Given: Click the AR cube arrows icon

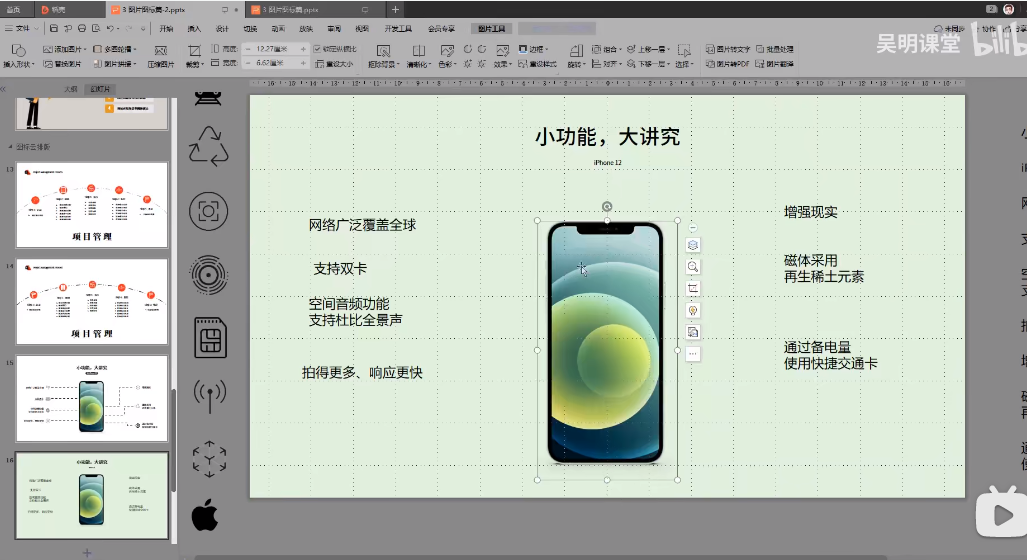Looking at the screenshot, I should click(x=210, y=459).
